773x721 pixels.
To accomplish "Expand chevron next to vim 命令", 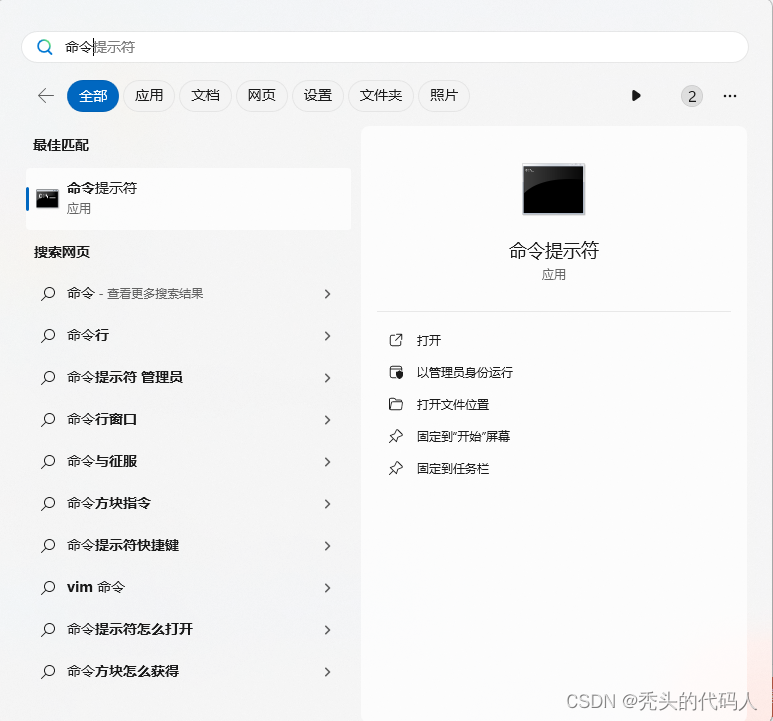I will (327, 588).
